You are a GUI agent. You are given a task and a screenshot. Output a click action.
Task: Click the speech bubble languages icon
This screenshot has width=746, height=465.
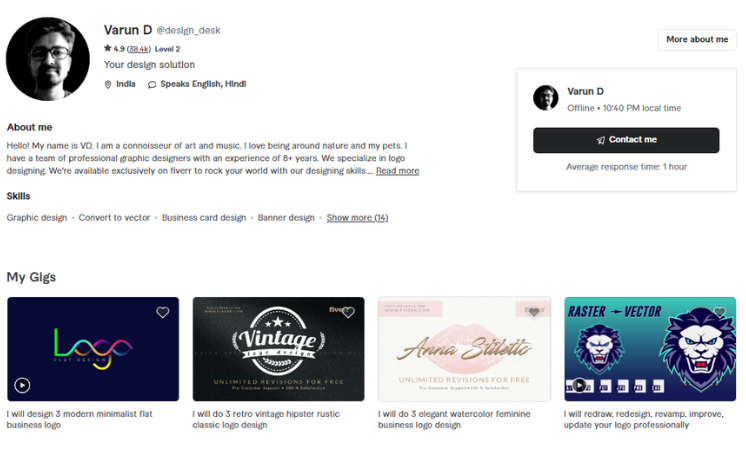pyautogui.click(x=152, y=85)
